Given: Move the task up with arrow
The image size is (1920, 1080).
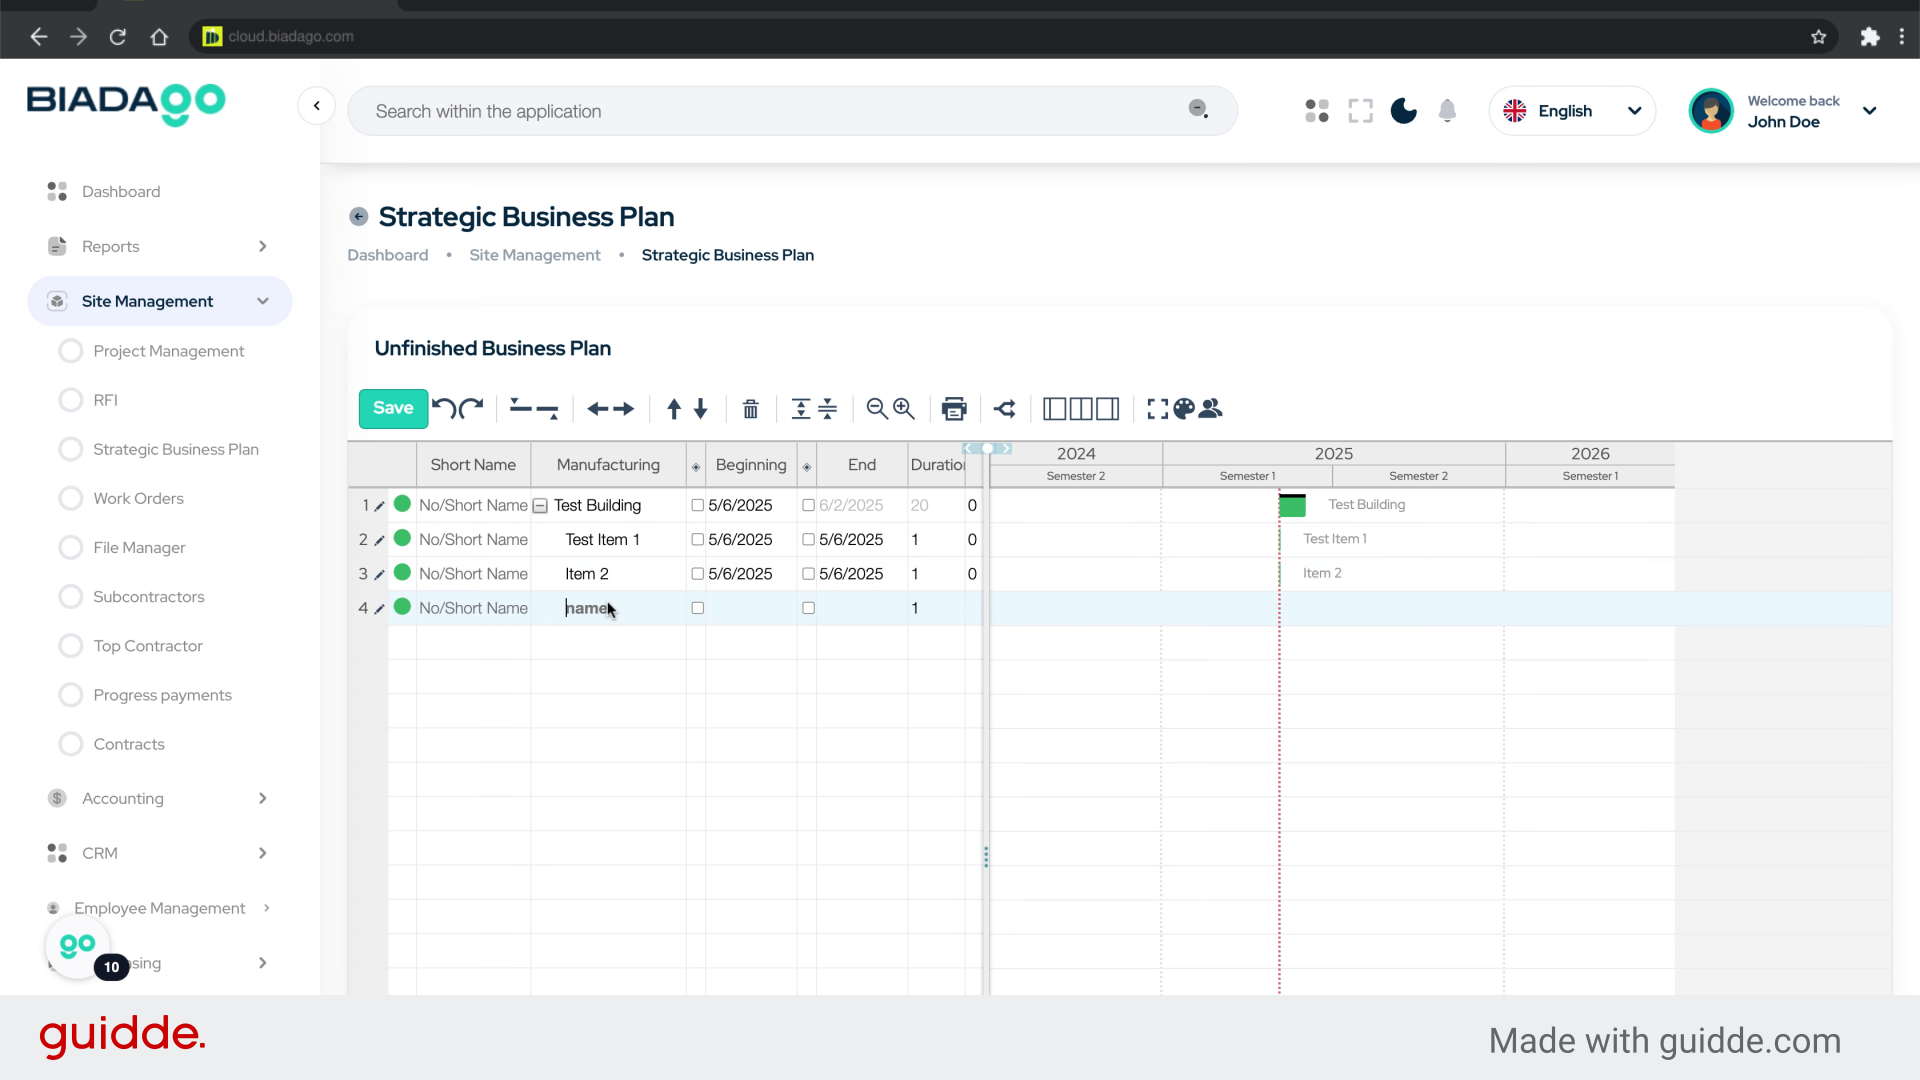Looking at the screenshot, I should pos(674,408).
